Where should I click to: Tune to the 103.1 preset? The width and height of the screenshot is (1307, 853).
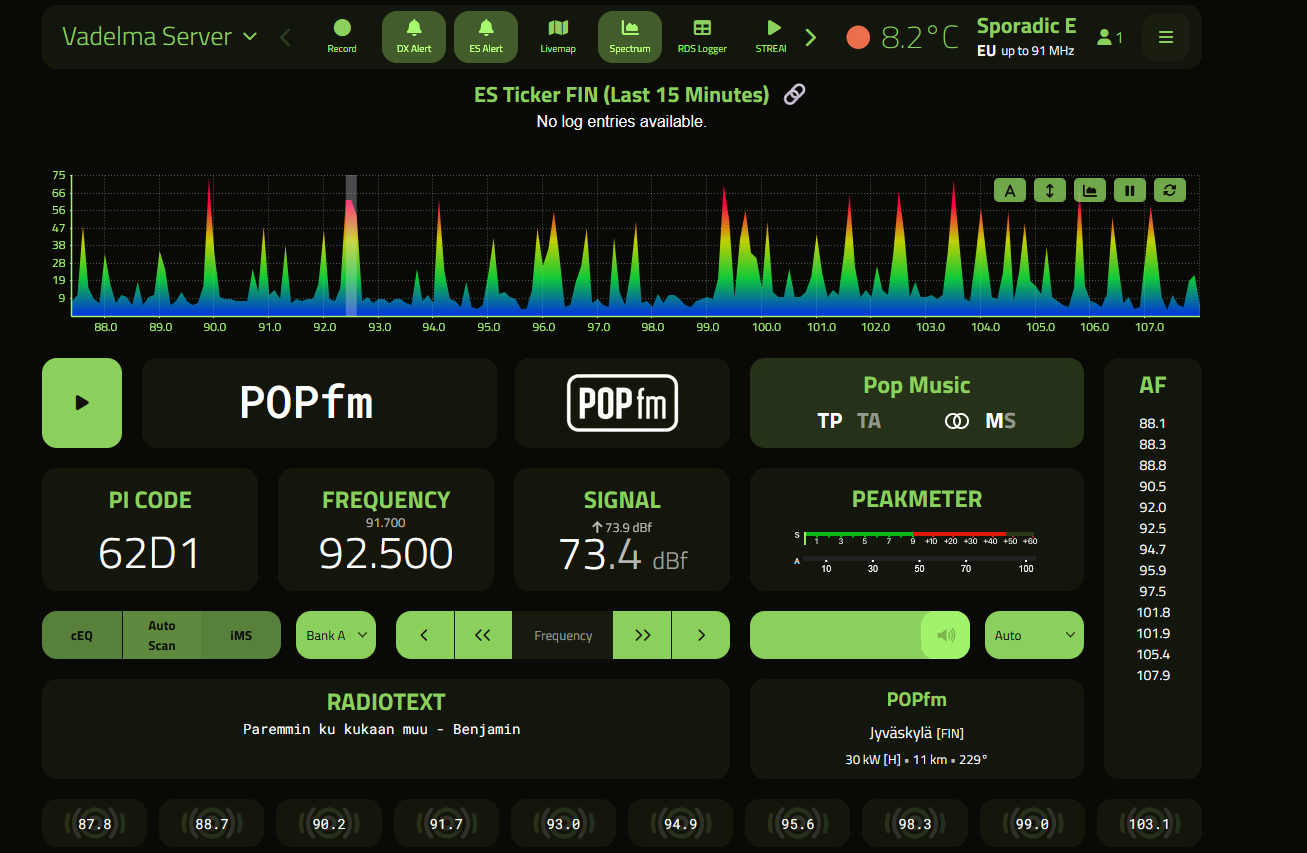pos(1149,824)
